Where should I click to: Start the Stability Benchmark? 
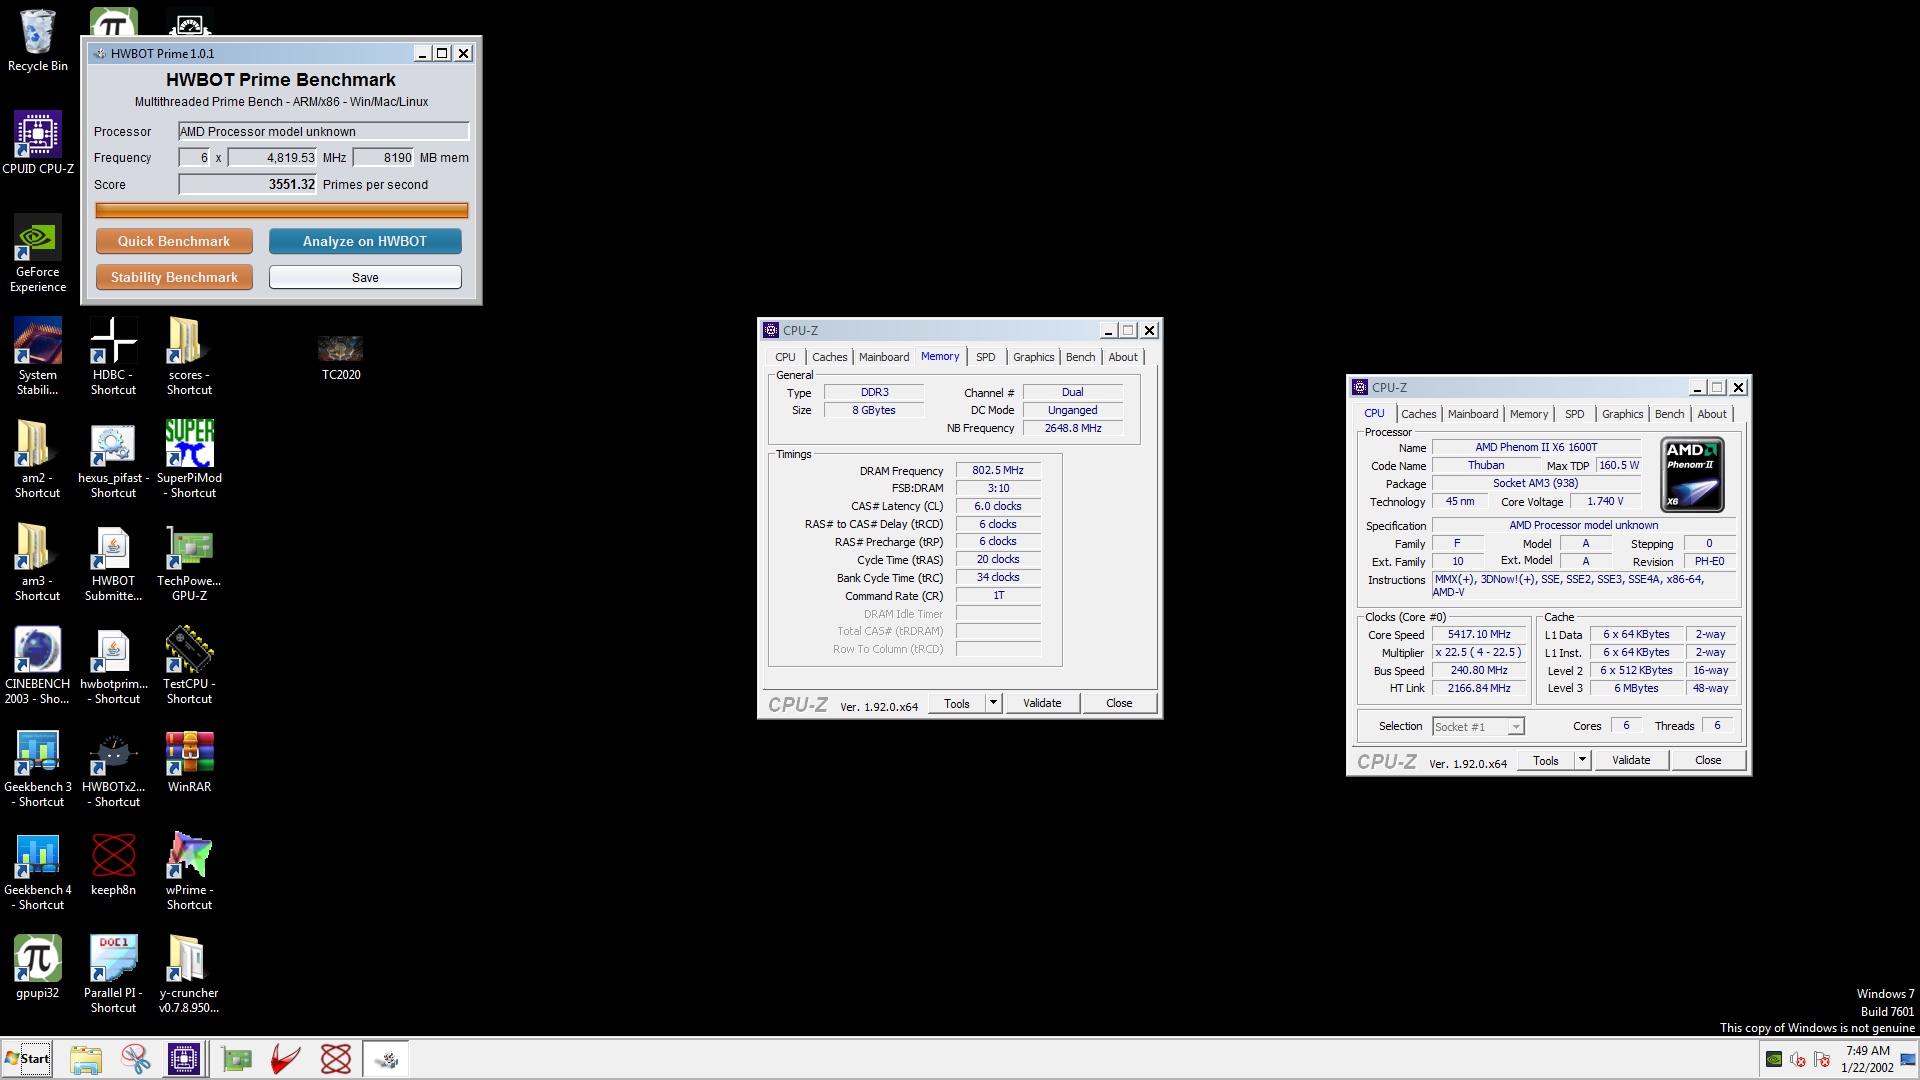[174, 277]
